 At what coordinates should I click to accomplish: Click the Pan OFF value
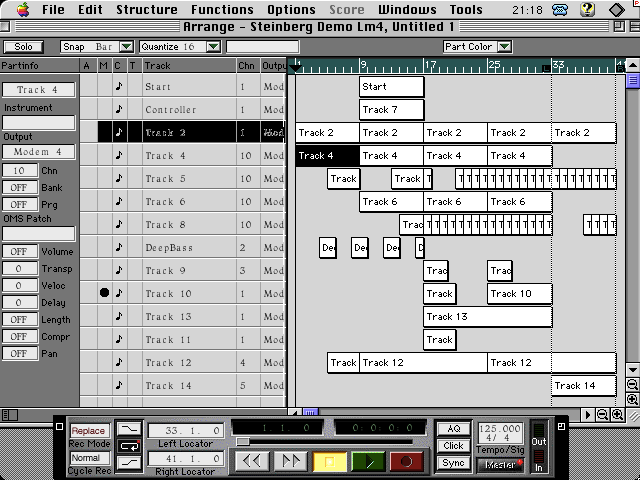20,353
